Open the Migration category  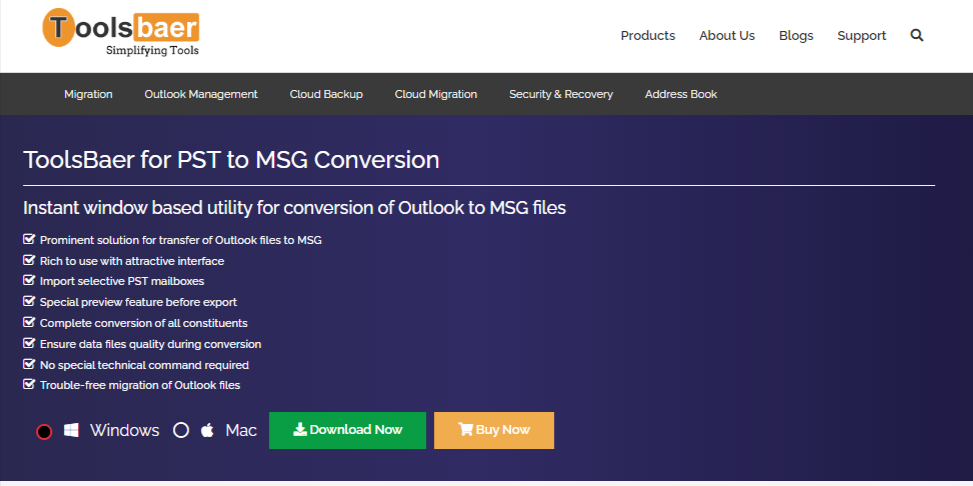89,94
